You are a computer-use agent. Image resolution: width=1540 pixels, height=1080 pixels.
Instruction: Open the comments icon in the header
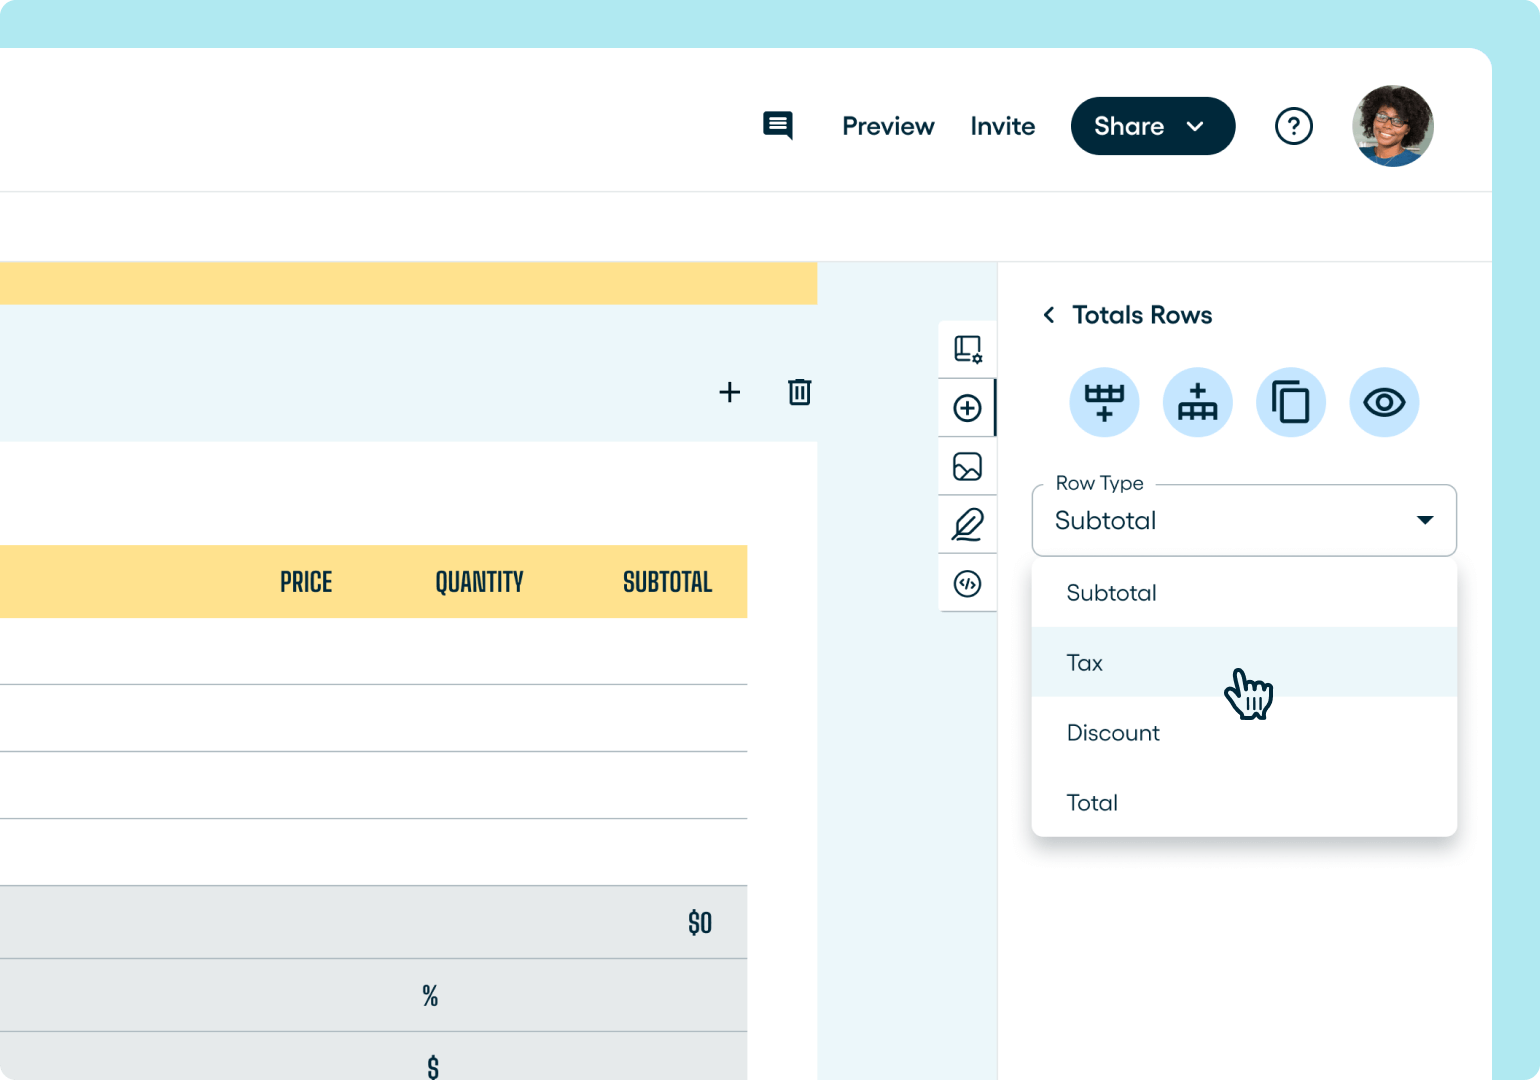pyautogui.click(x=778, y=126)
